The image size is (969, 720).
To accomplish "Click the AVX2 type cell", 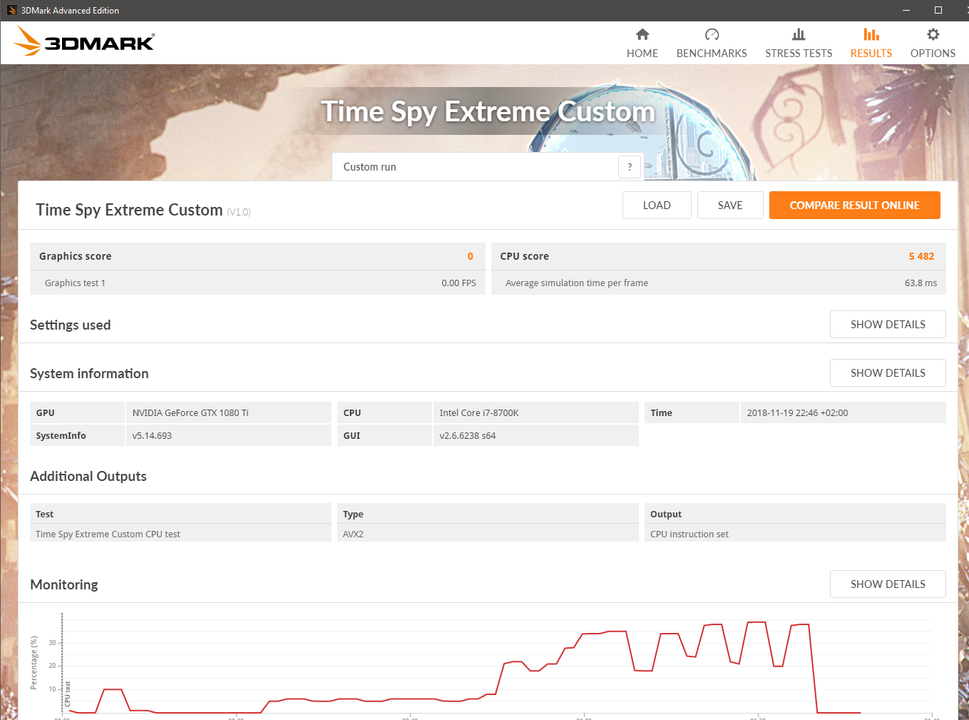I will 488,534.
